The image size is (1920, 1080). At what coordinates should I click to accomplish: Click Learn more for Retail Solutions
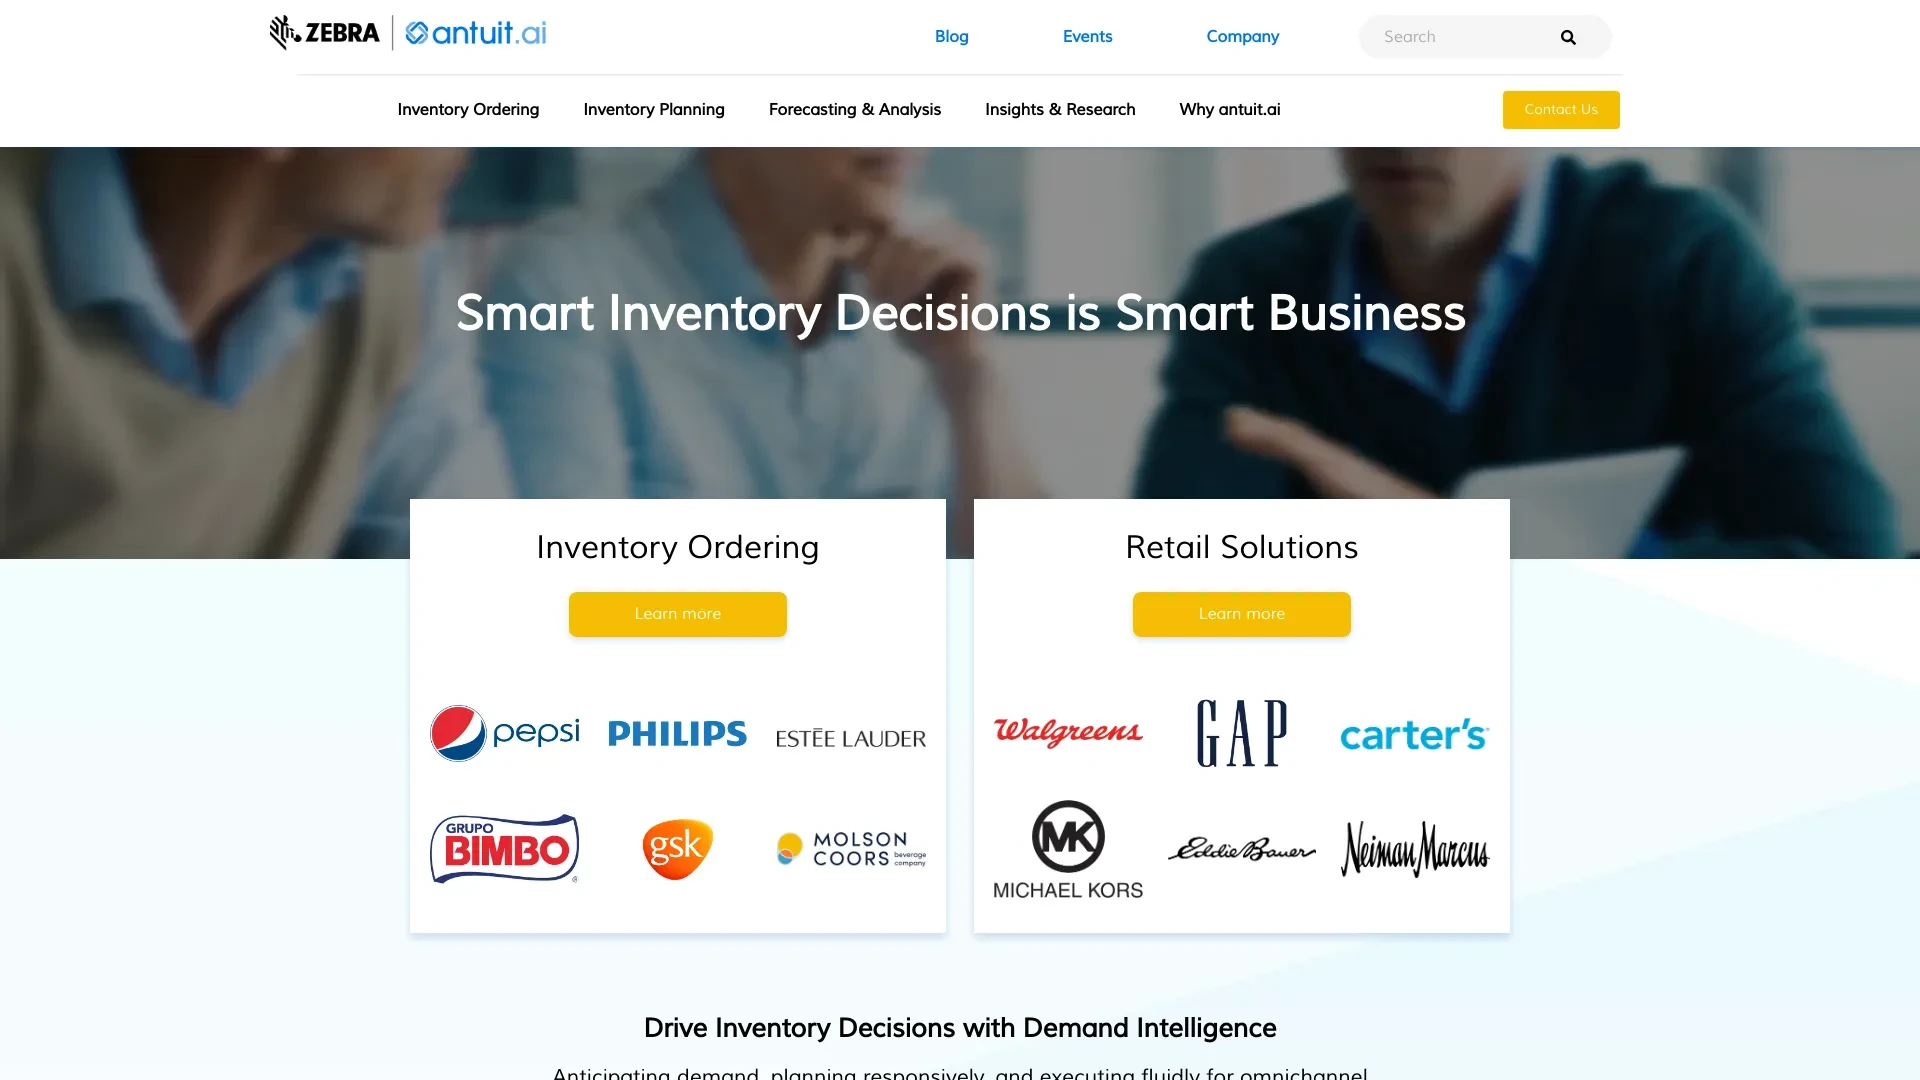pos(1241,613)
